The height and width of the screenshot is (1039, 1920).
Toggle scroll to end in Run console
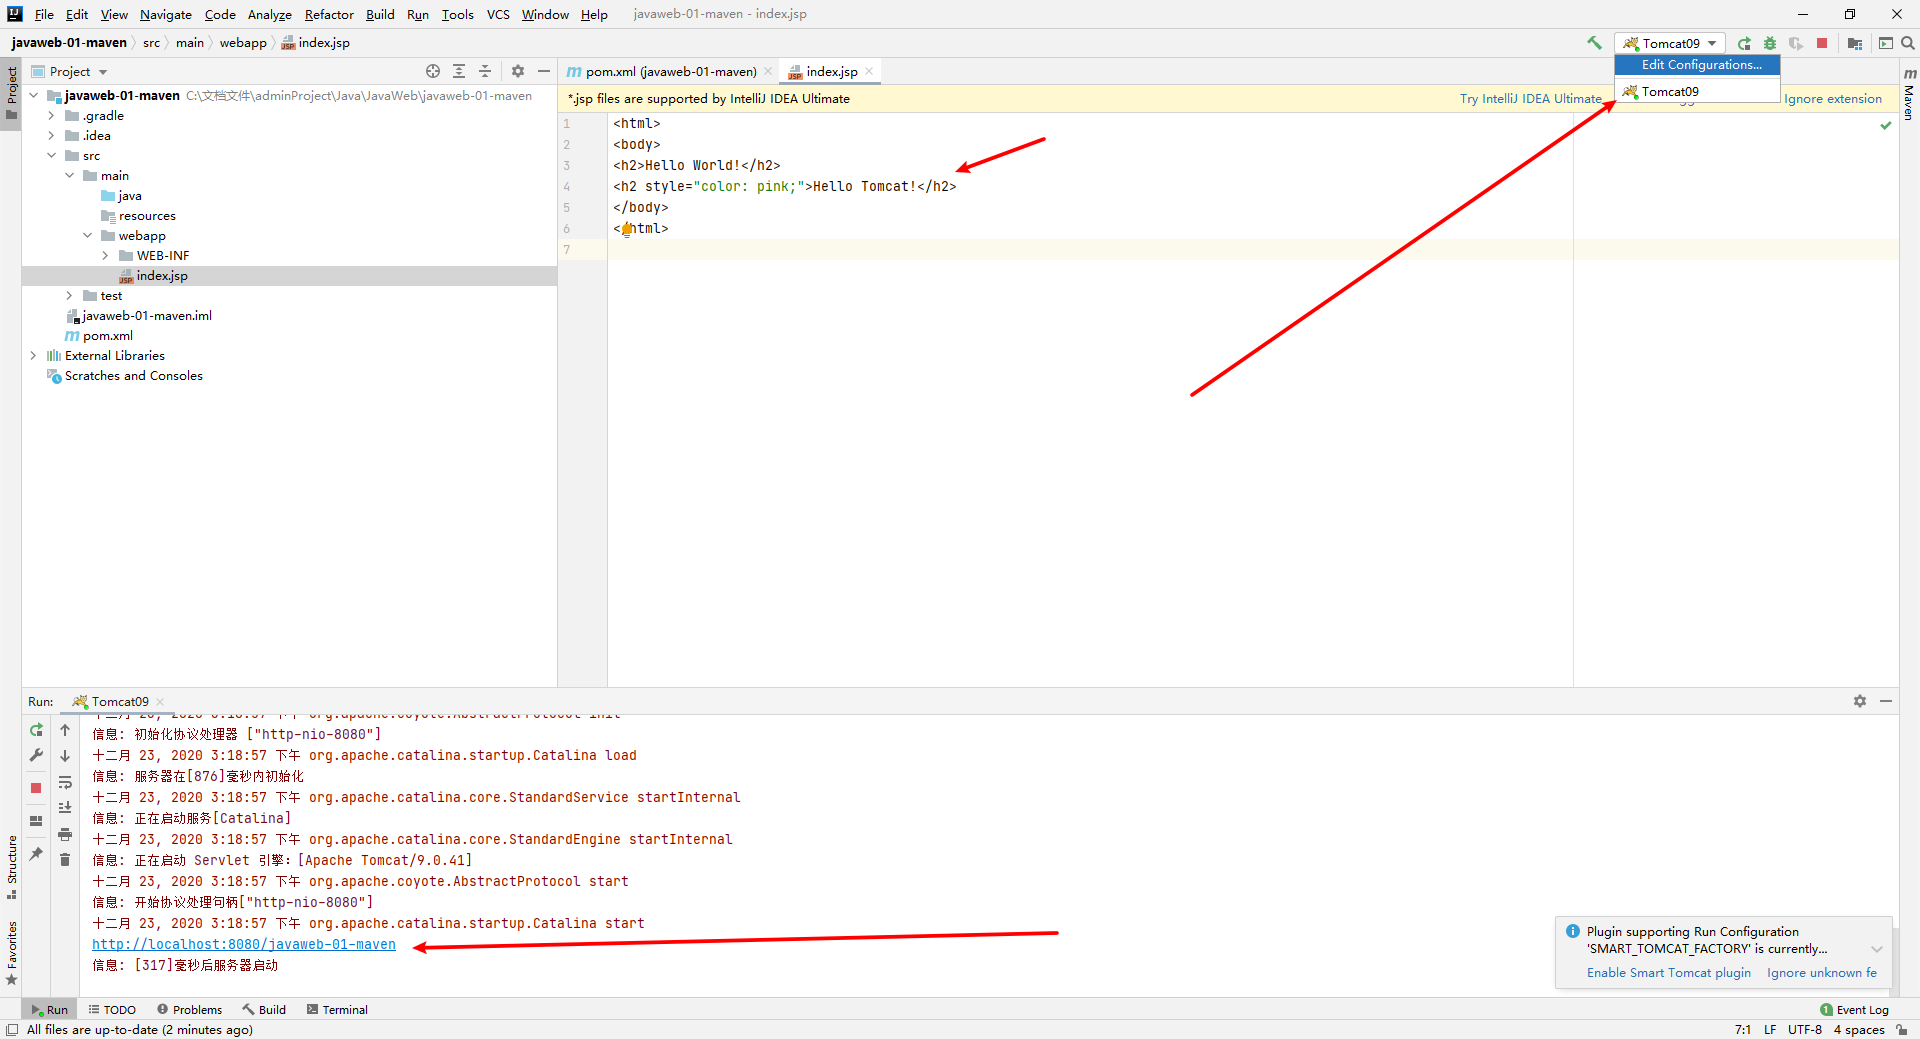point(65,808)
